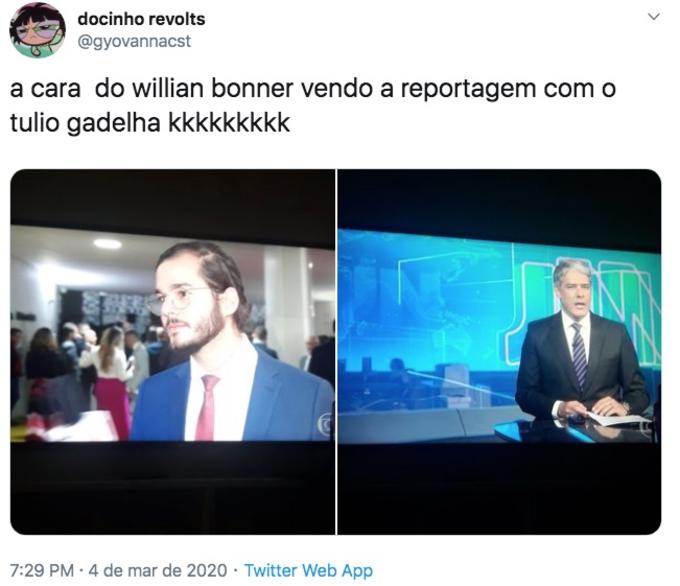Click the papers on the anchor's desk
This screenshot has height=586, width=680.
[618, 419]
